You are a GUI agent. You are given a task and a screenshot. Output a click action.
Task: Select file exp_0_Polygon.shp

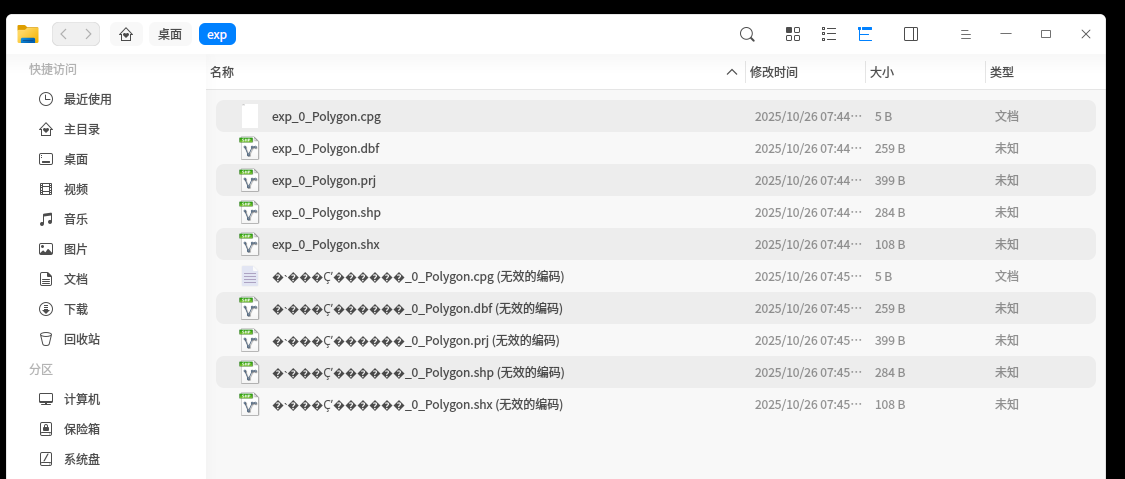(656, 212)
